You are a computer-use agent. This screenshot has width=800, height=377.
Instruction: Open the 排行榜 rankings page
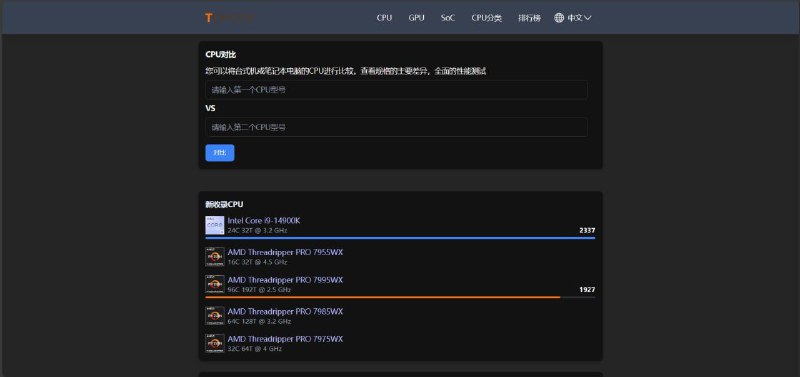[529, 18]
